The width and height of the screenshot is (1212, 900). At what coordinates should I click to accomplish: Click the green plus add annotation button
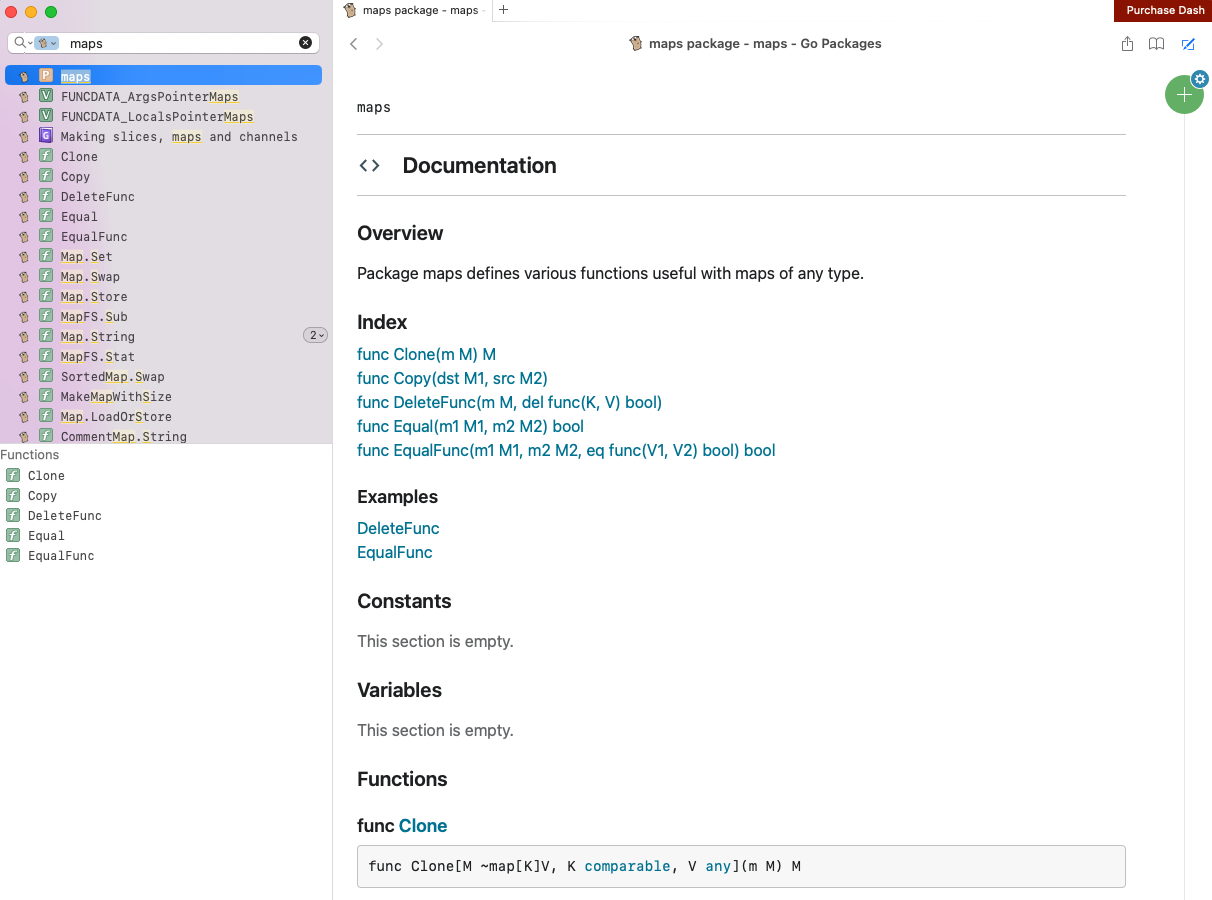click(x=1184, y=95)
